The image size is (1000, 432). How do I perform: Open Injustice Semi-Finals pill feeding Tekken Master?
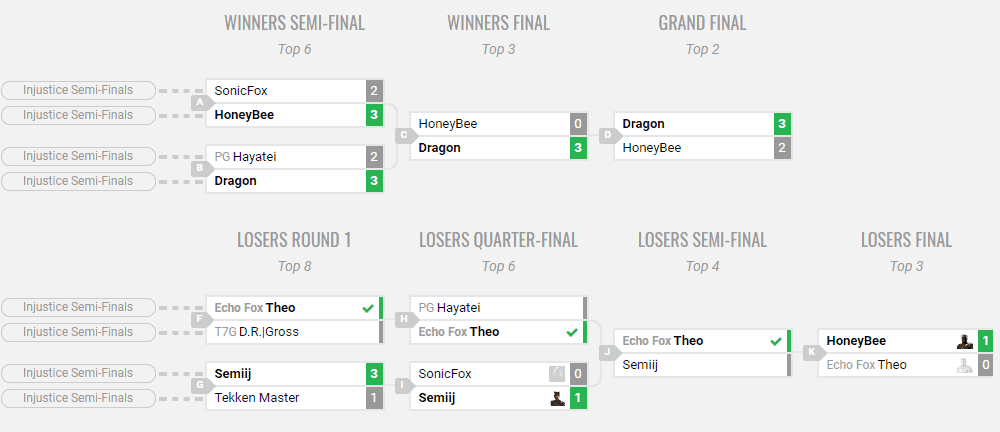pos(78,398)
